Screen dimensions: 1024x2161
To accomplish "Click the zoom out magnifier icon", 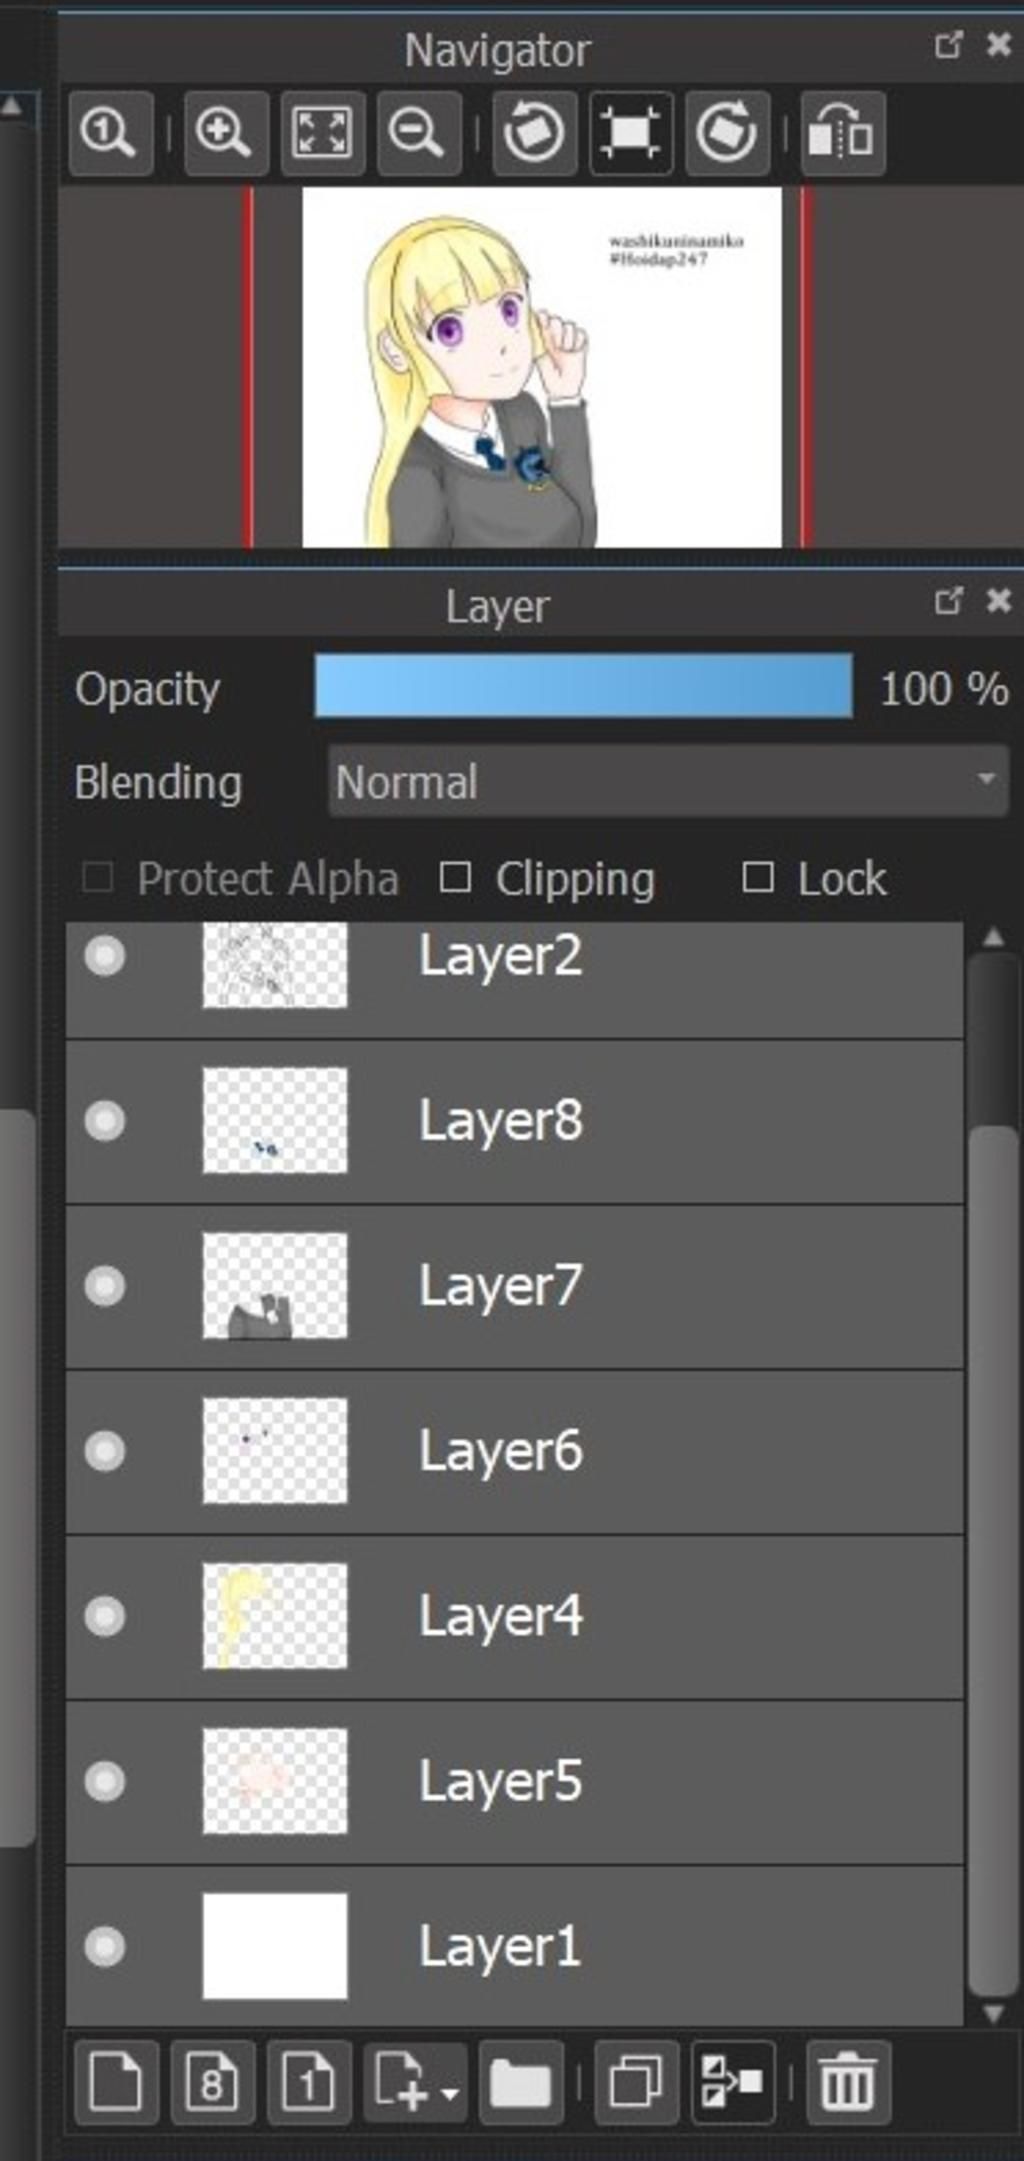I will click(419, 133).
